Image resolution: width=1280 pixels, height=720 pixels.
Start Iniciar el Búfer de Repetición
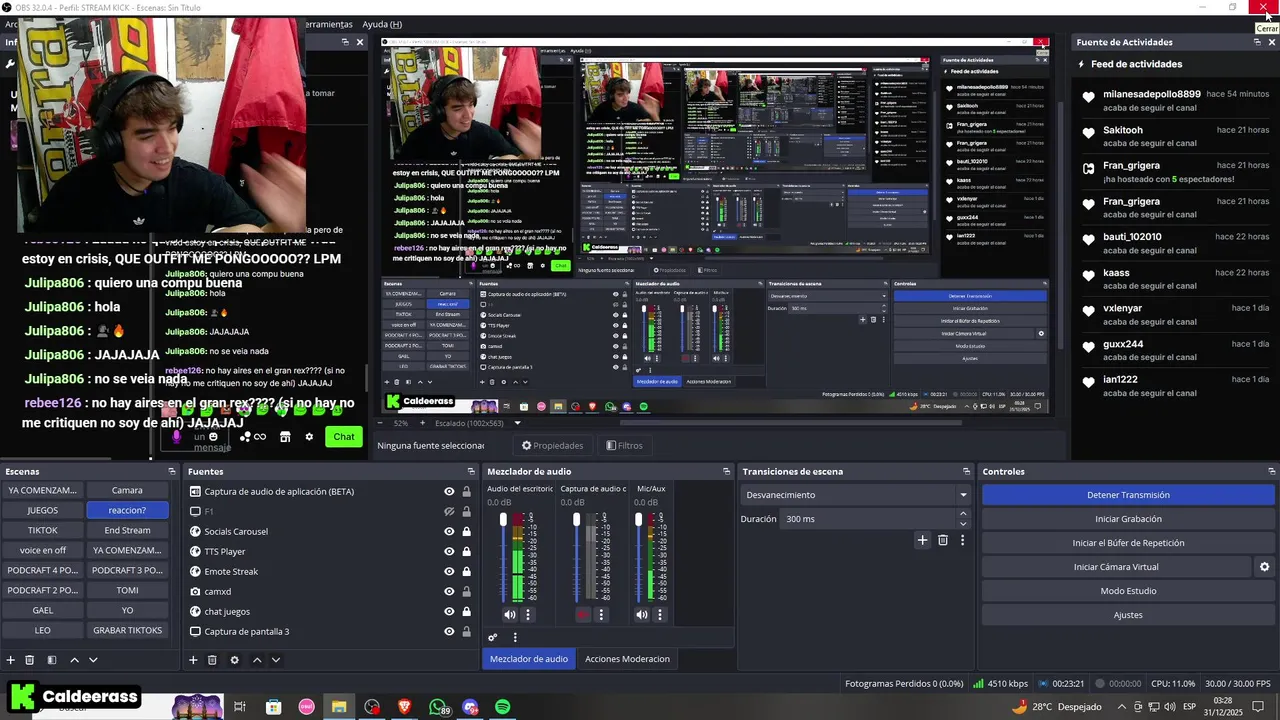pos(1128,543)
